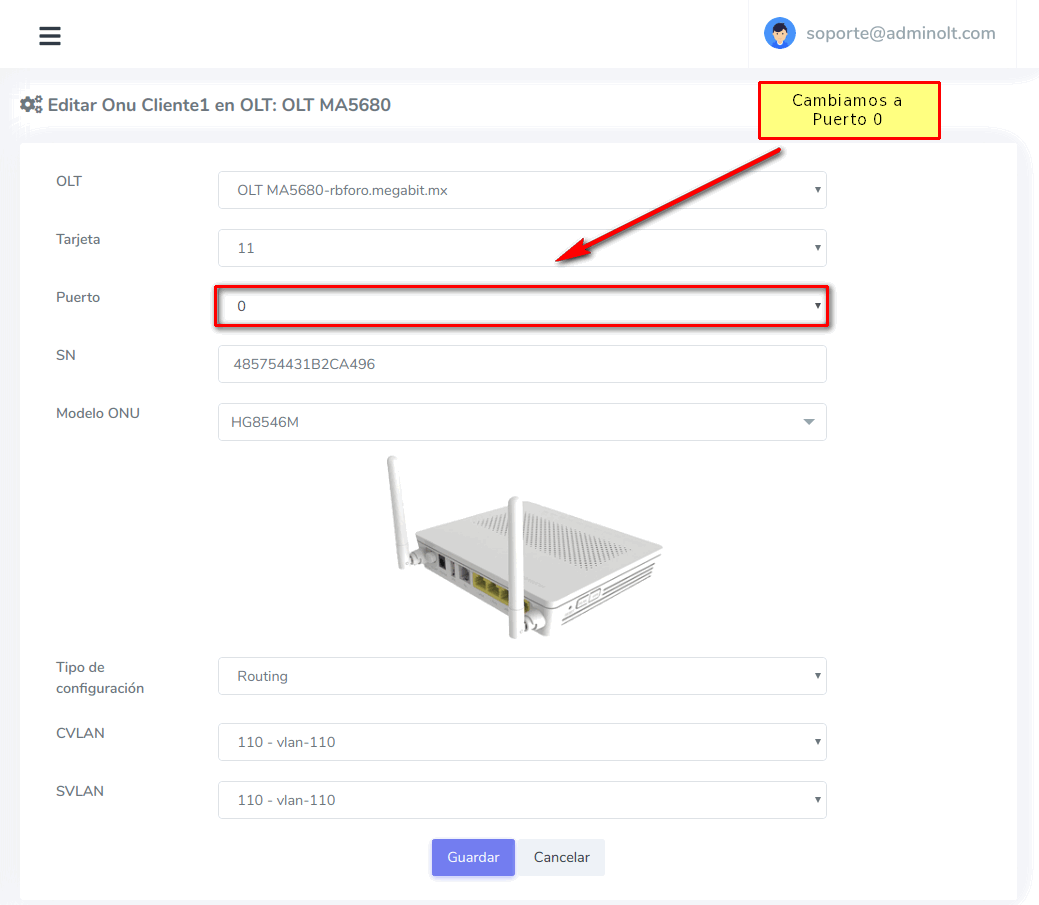Open the SVLAN dropdown
Viewport: 1039px width, 905px height.
521,800
